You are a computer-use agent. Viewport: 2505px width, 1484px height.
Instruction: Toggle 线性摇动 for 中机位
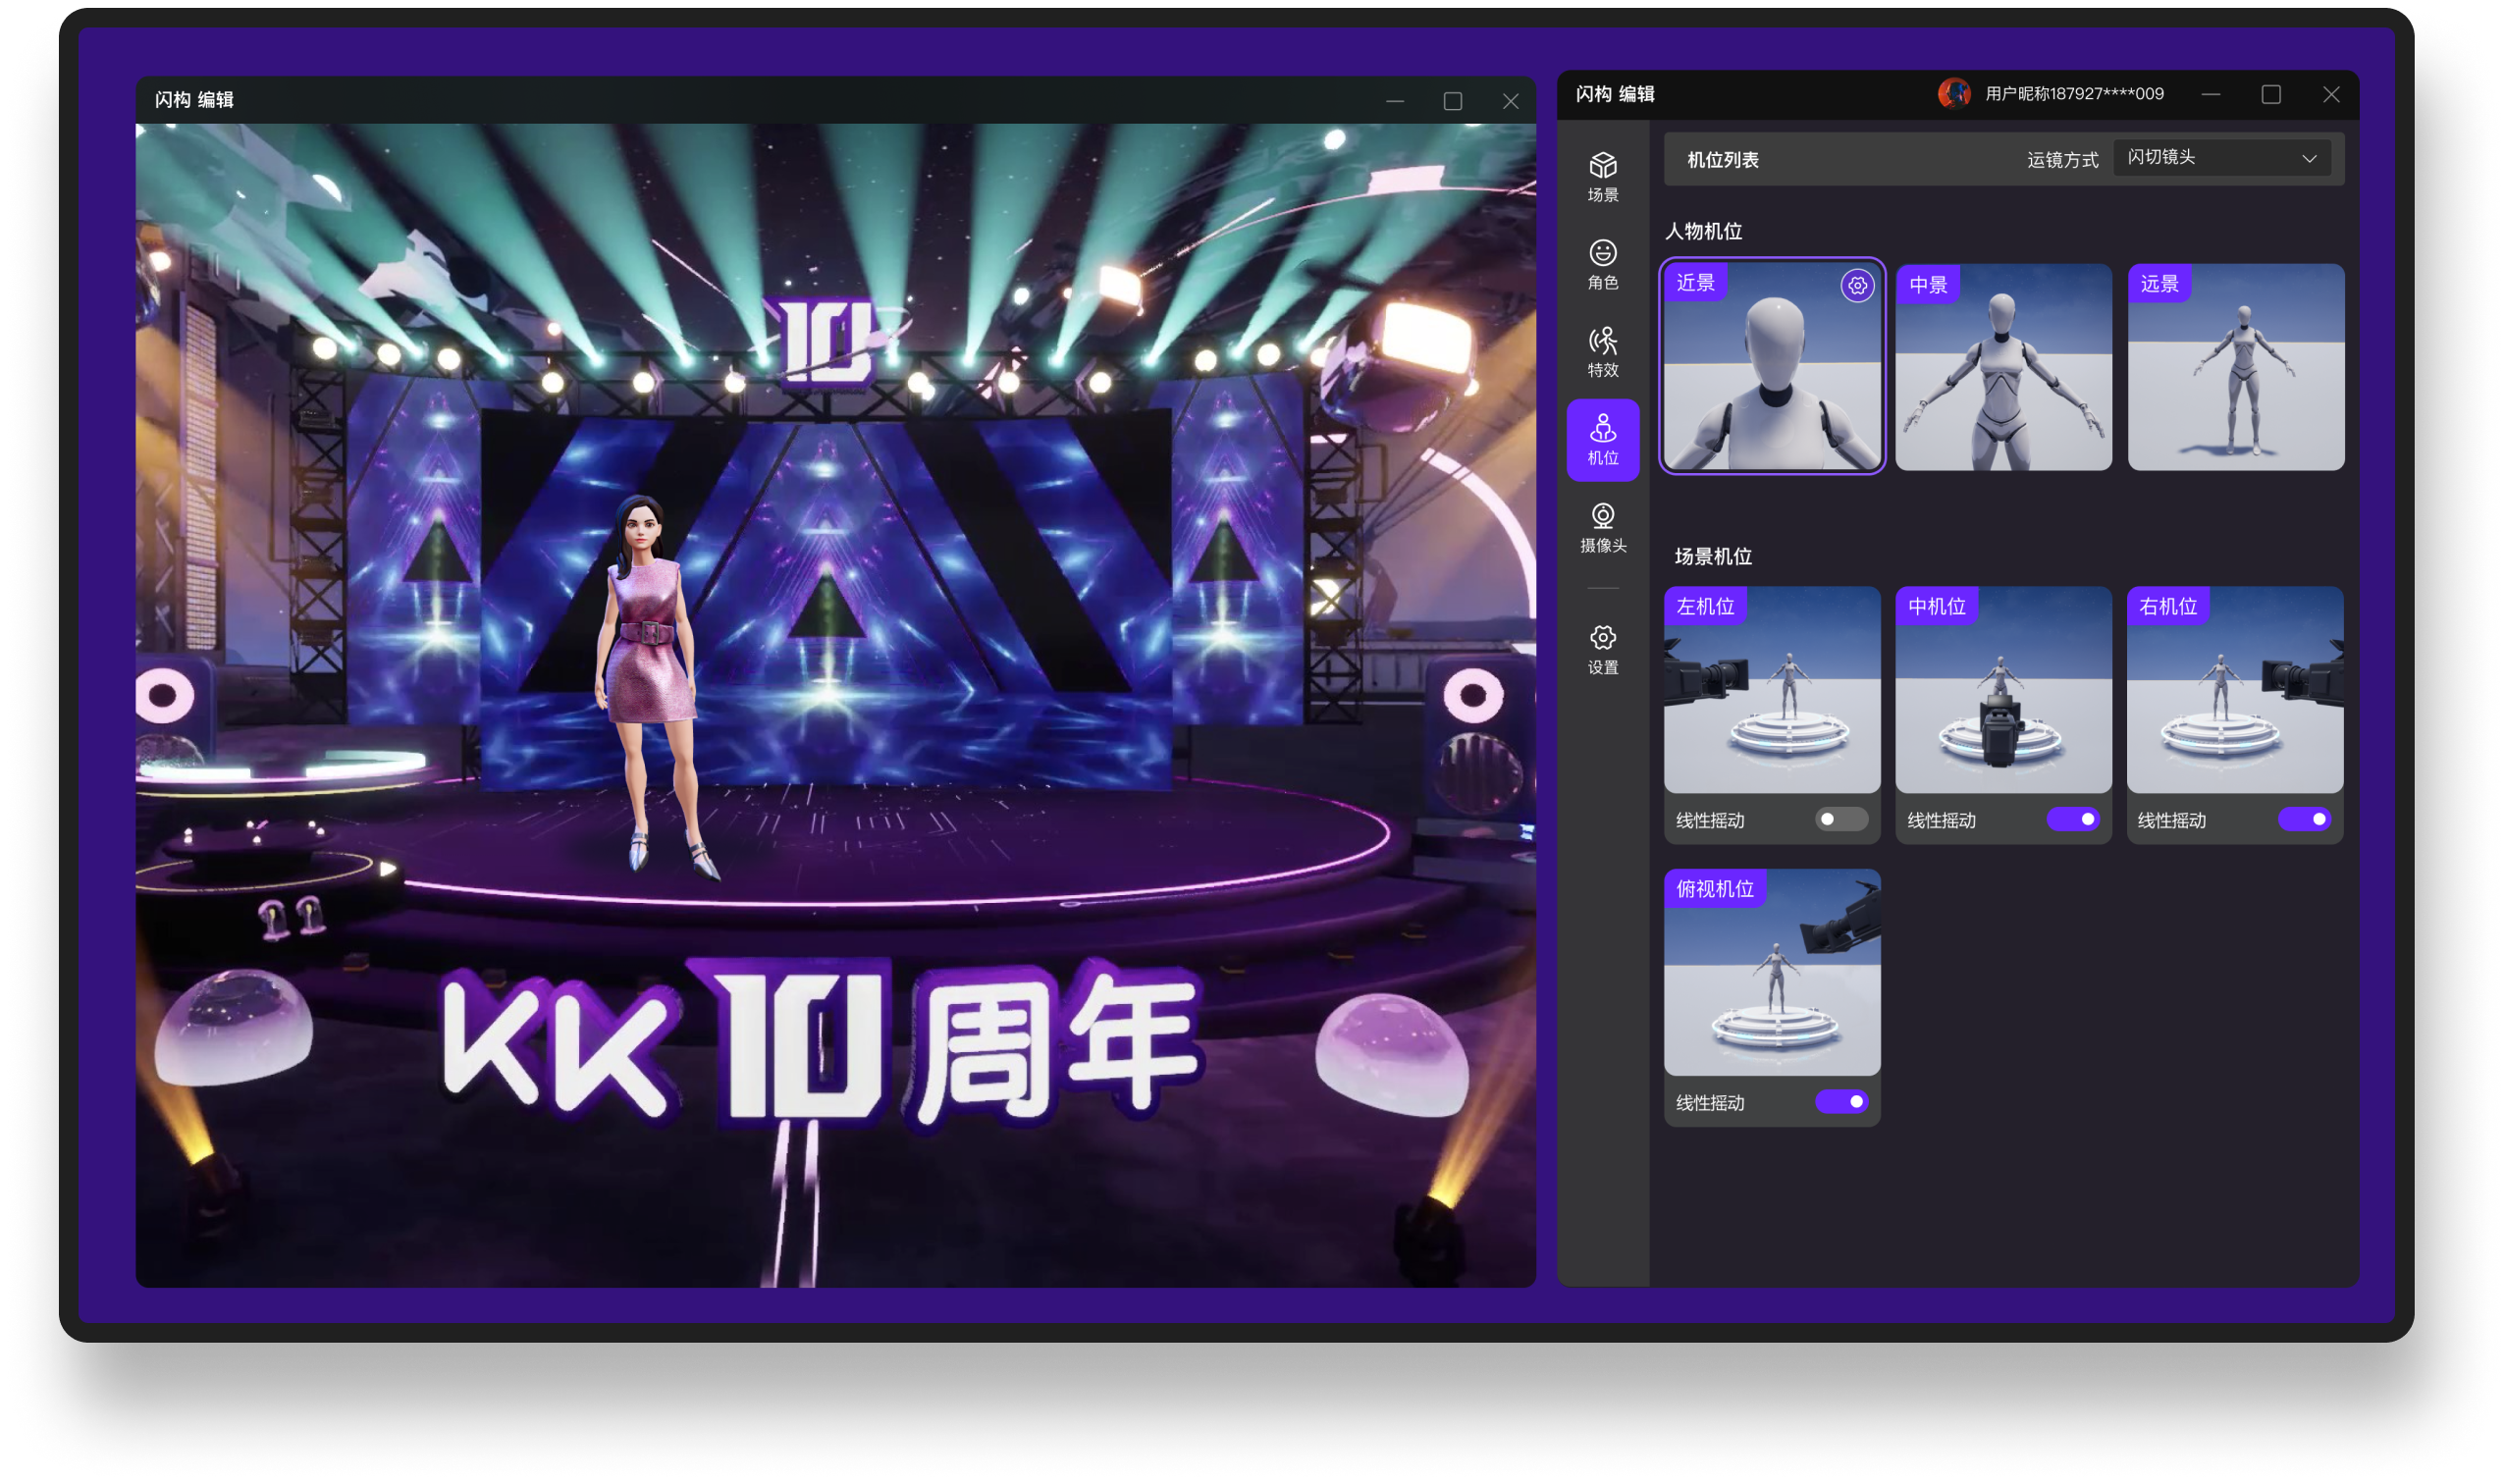click(2073, 819)
